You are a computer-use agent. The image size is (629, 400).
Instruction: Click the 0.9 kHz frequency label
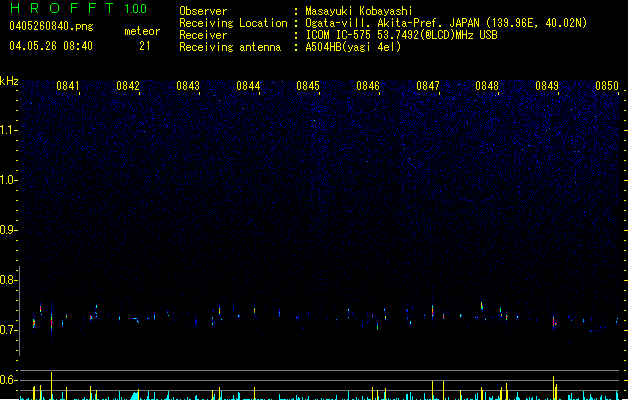pyautogui.click(x=9, y=230)
